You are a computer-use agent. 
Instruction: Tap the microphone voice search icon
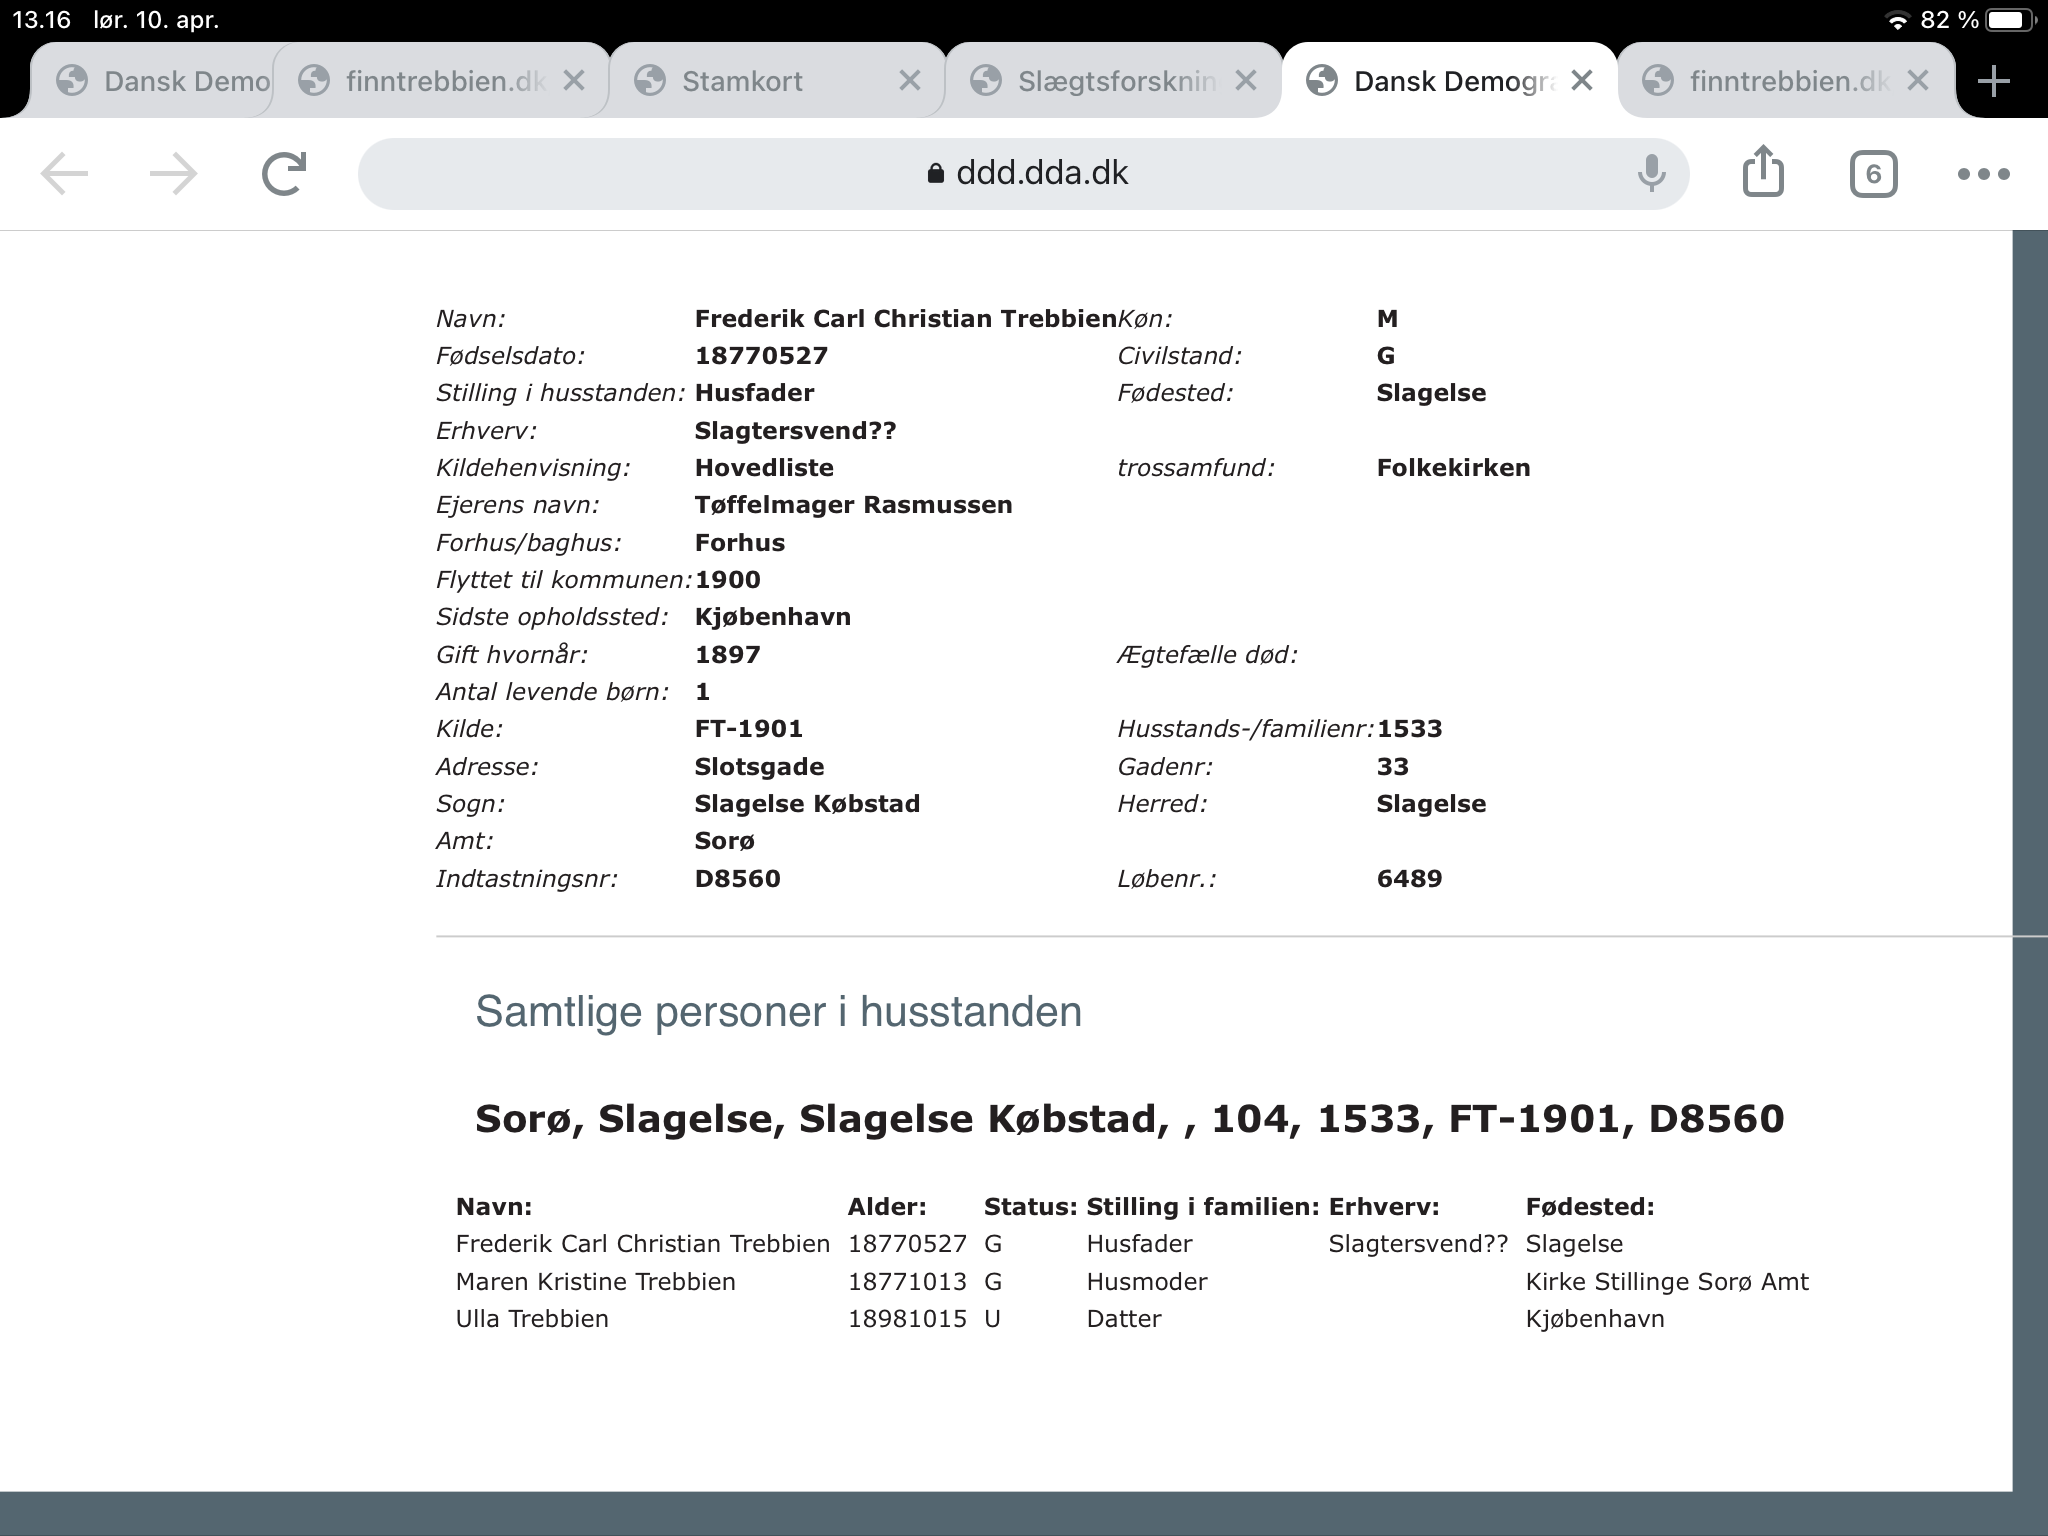pyautogui.click(x=1651, y=174)
